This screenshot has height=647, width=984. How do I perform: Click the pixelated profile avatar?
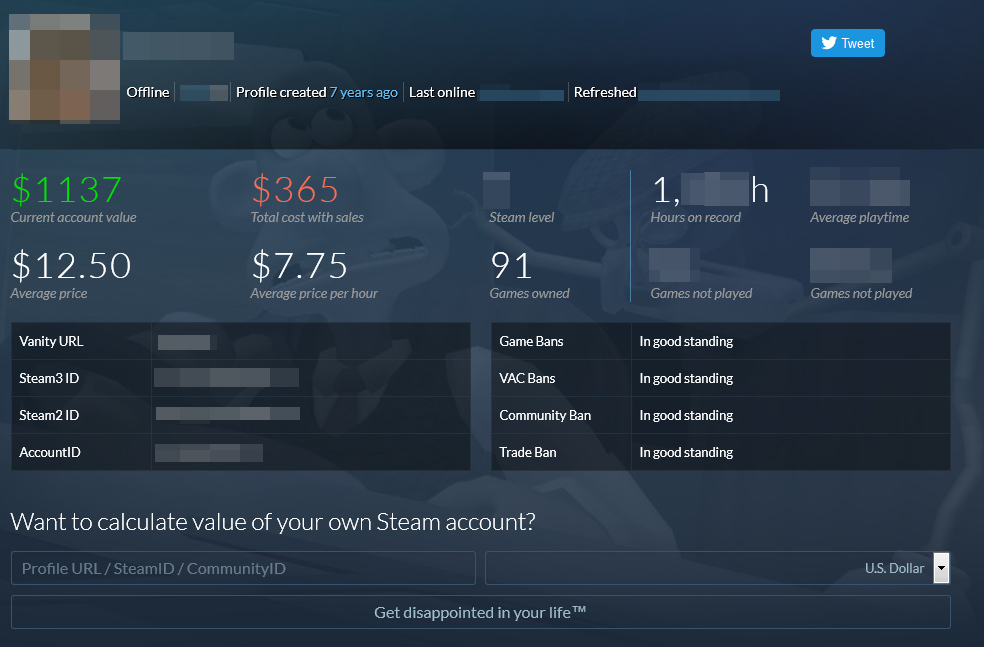point(65,67)
